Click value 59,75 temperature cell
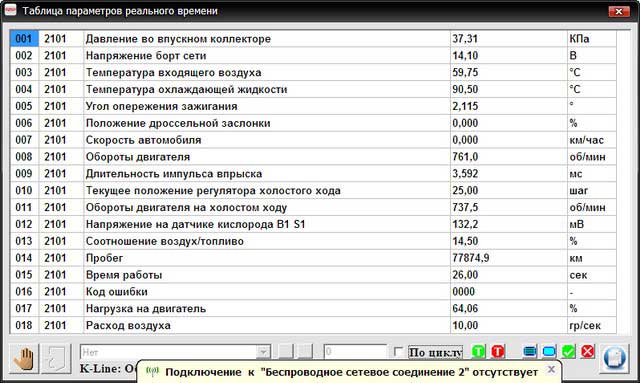 pyautogui.click(x=509, y=72)
